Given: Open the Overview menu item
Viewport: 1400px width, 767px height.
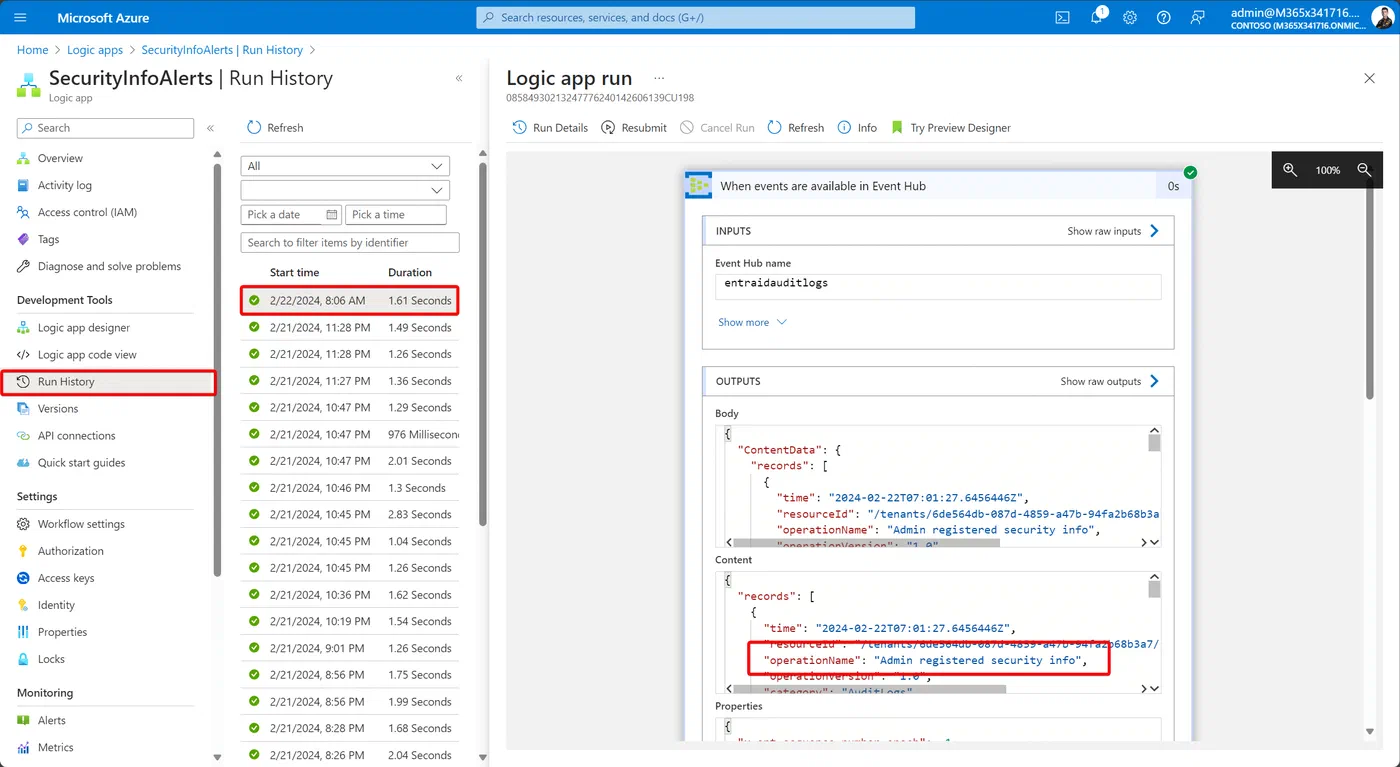Looking at the screenshot, I should (x=60, y=158).
